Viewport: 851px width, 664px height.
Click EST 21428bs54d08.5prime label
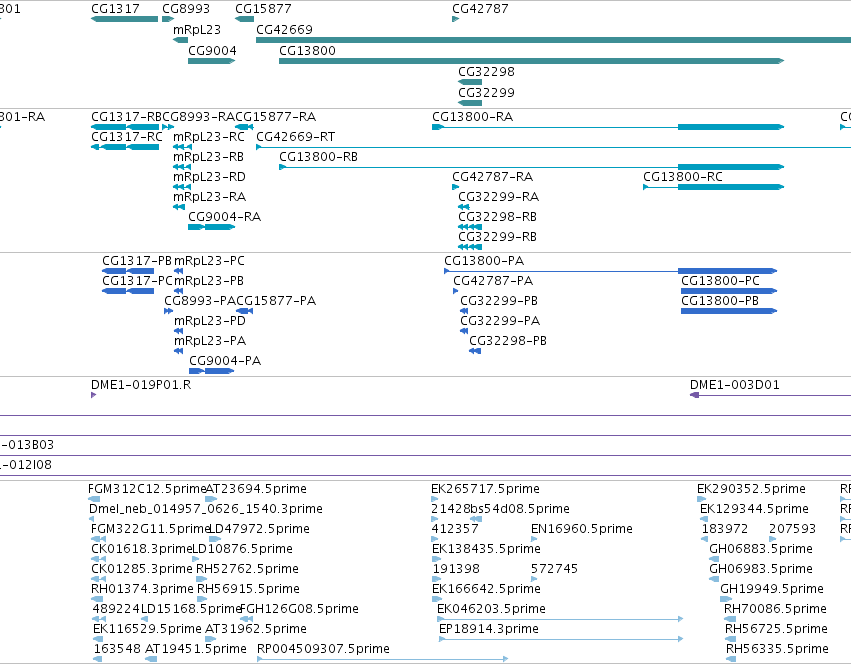(500, 509)
